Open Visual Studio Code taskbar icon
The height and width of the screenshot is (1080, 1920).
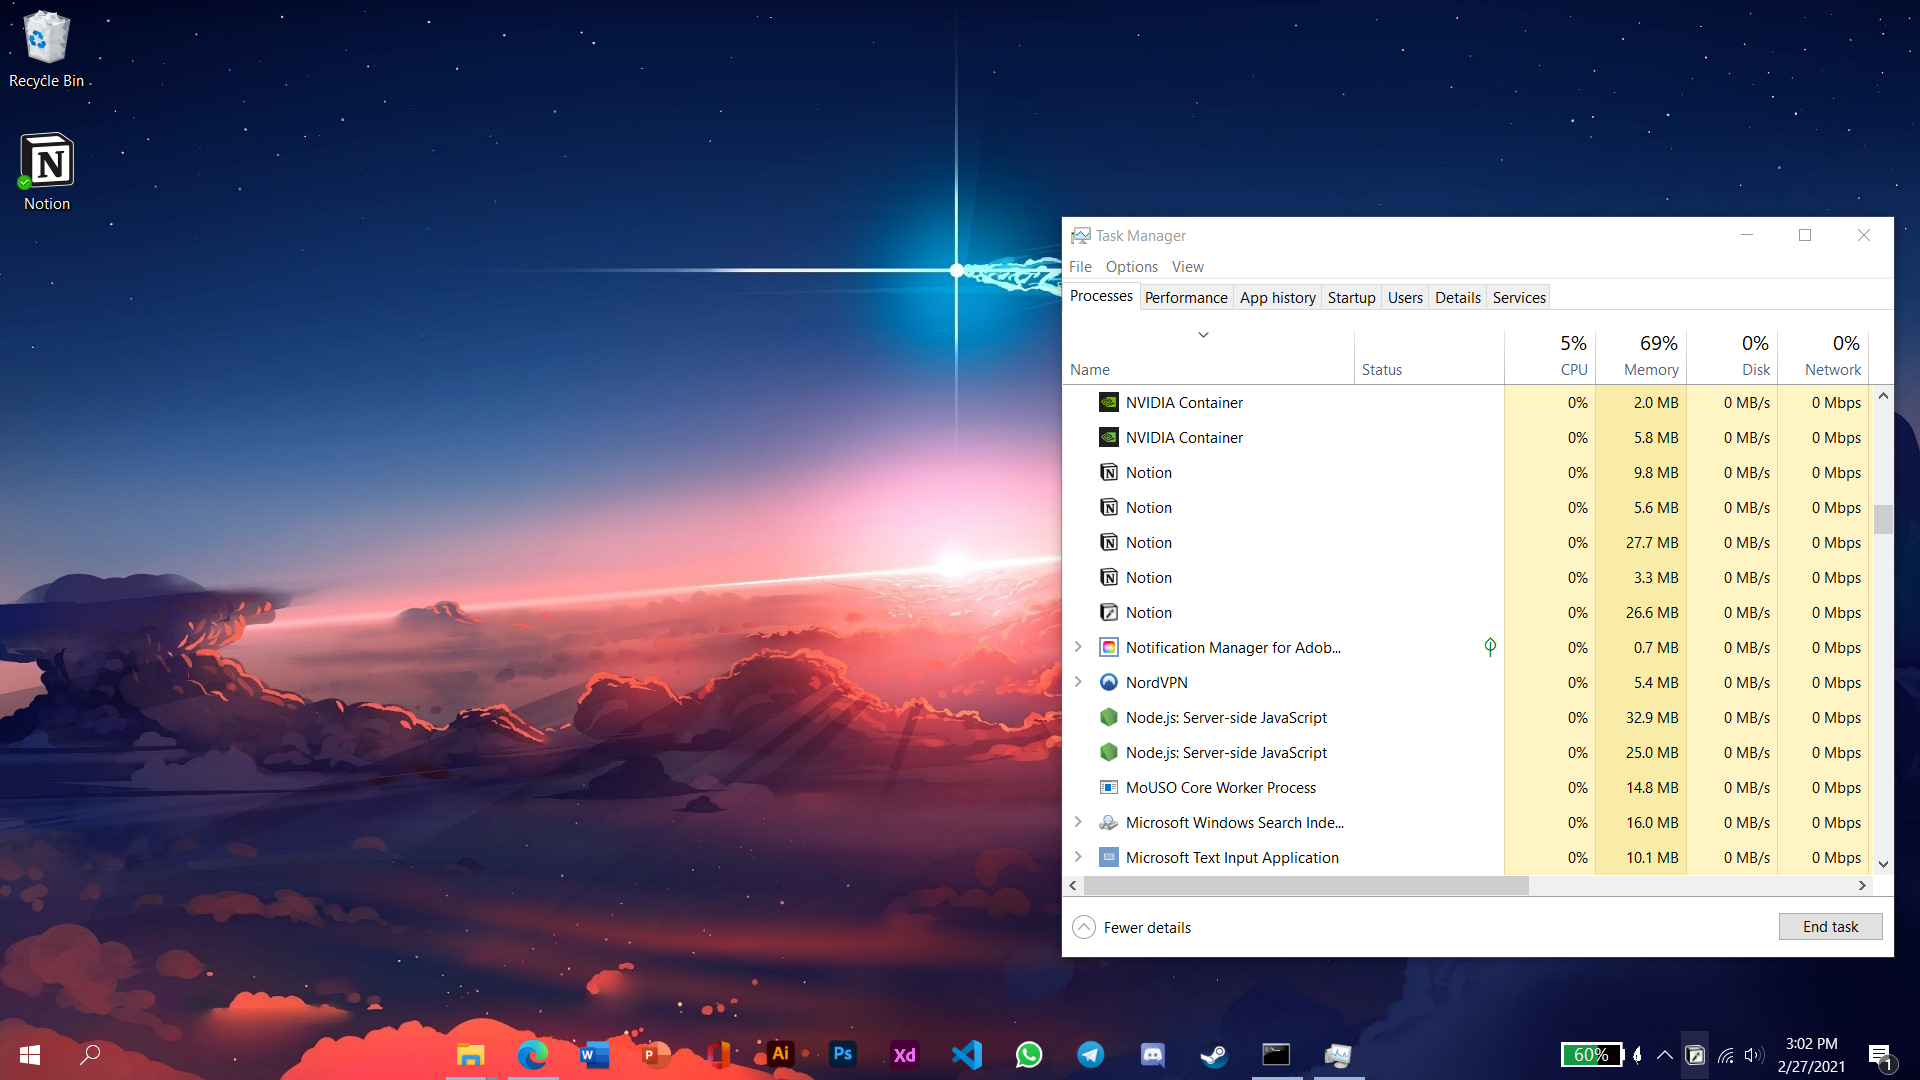[x=966, y=1054]
